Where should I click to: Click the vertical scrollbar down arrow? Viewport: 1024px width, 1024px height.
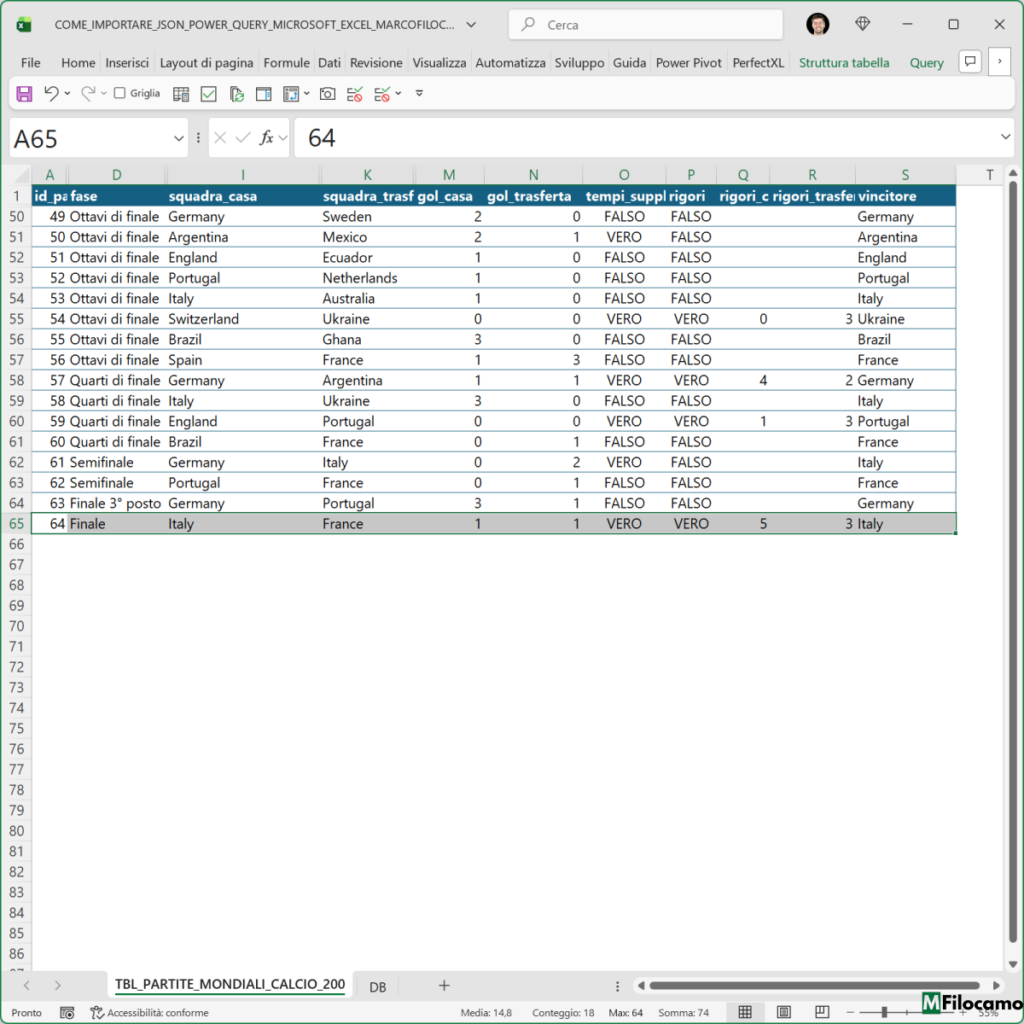point(1012,964)
